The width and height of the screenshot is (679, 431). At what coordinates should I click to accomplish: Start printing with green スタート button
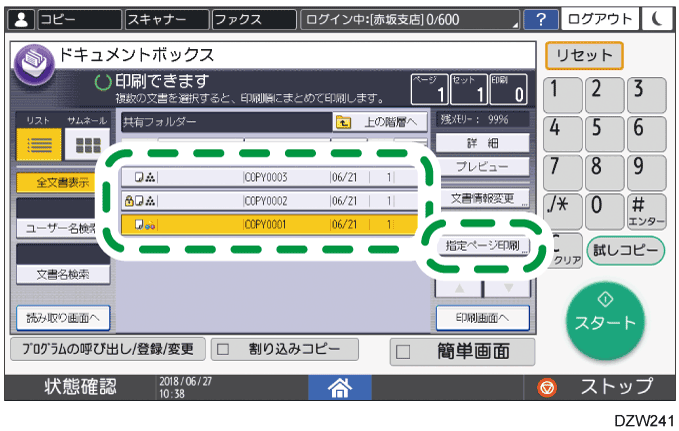(x=605, y=321)
